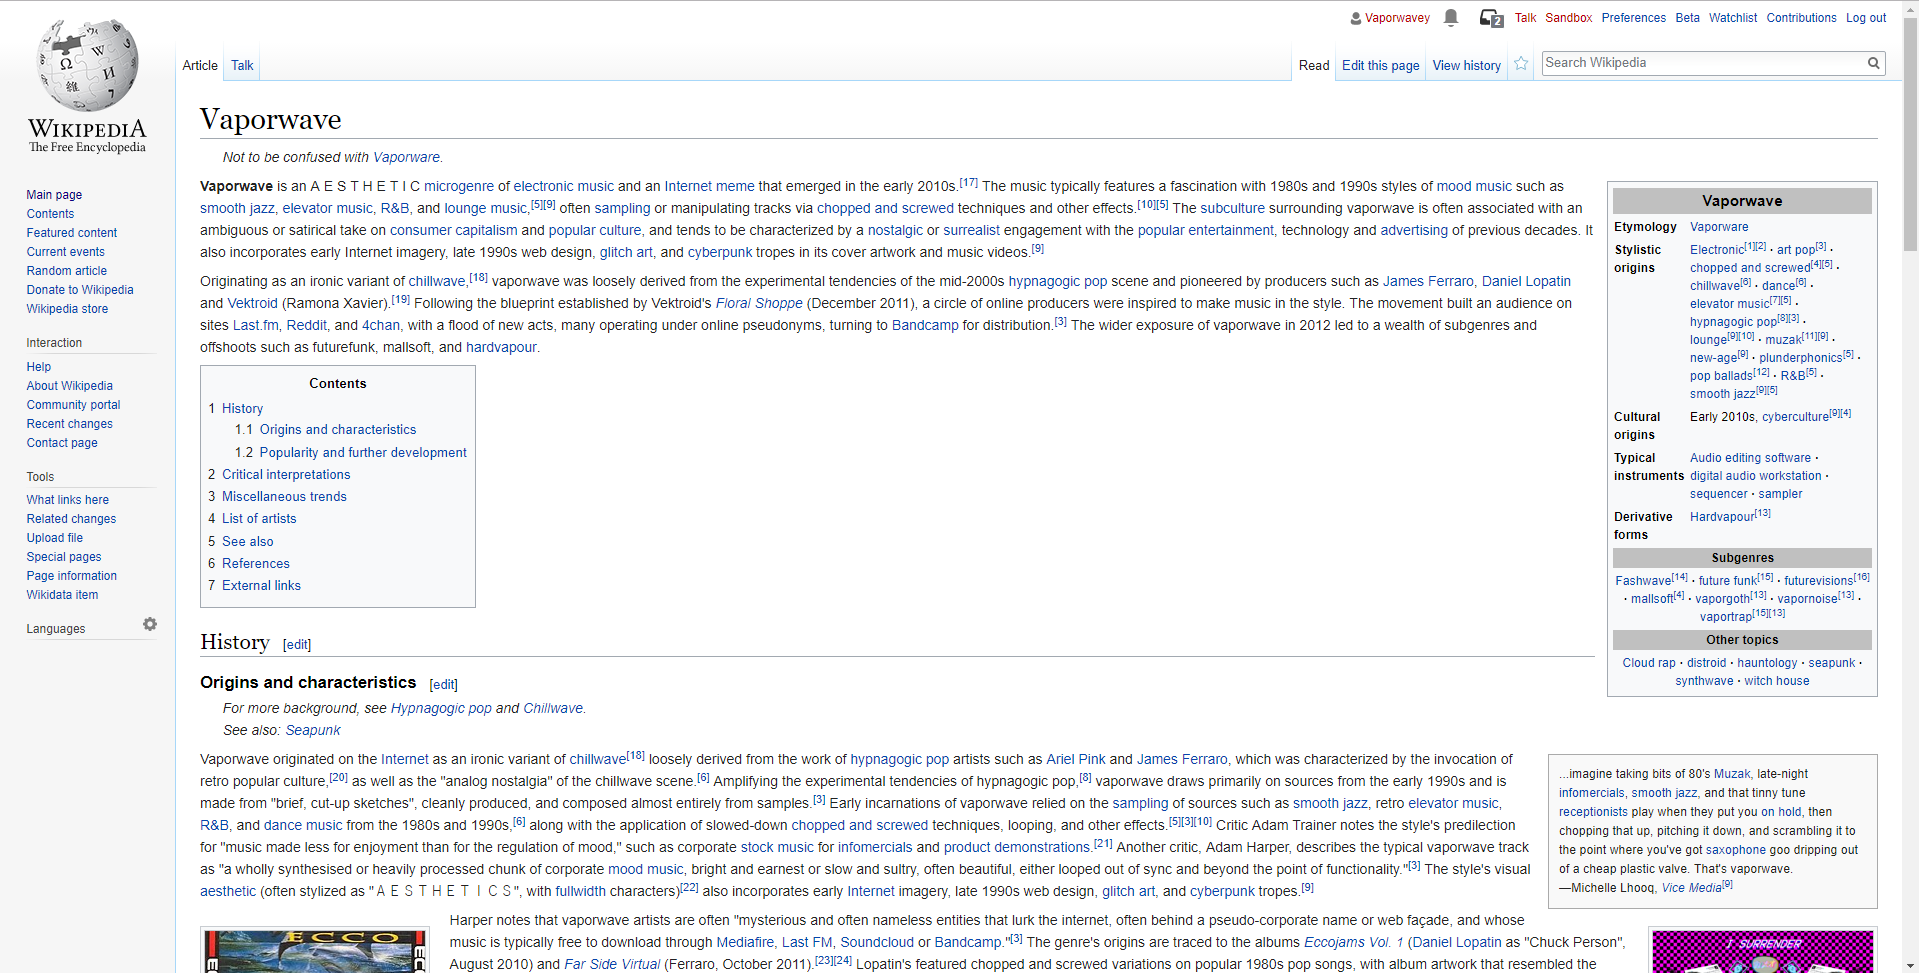Jump to External links in contents
This screenshot has width=1919, height=973.
coord(261,586)
